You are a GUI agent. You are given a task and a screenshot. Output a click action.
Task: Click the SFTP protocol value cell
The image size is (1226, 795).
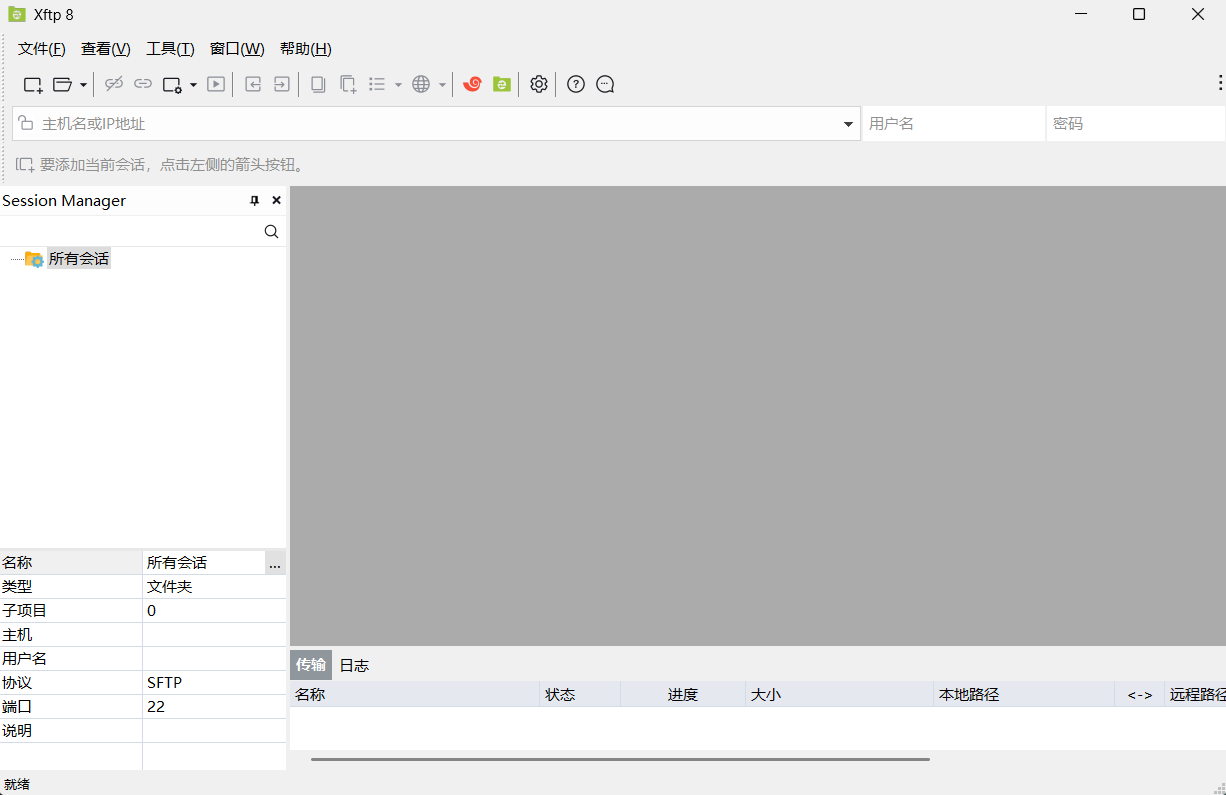(x=214, y=683)
